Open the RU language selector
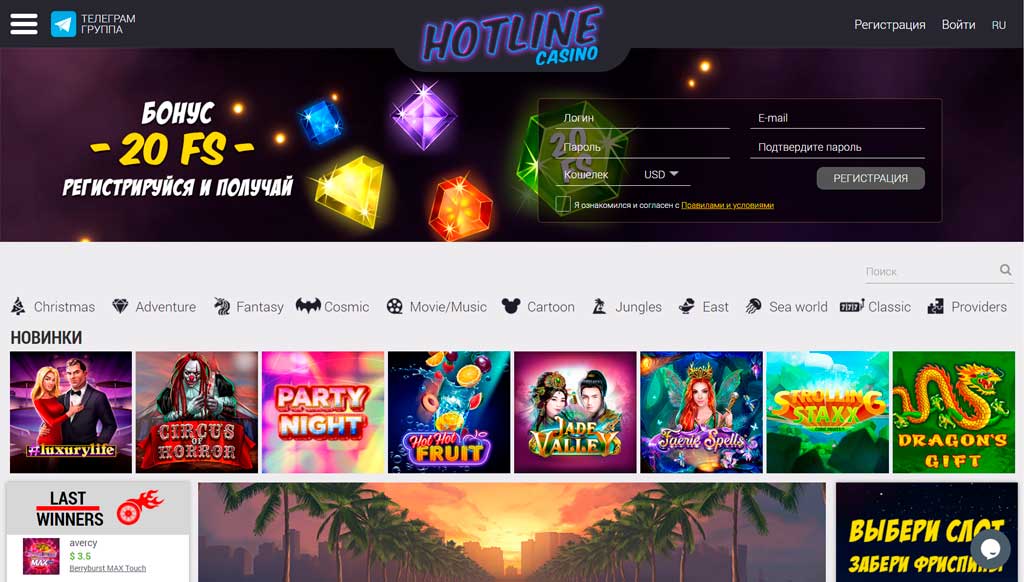Screen dimensions: 1024x582 [x=999, y=25]
